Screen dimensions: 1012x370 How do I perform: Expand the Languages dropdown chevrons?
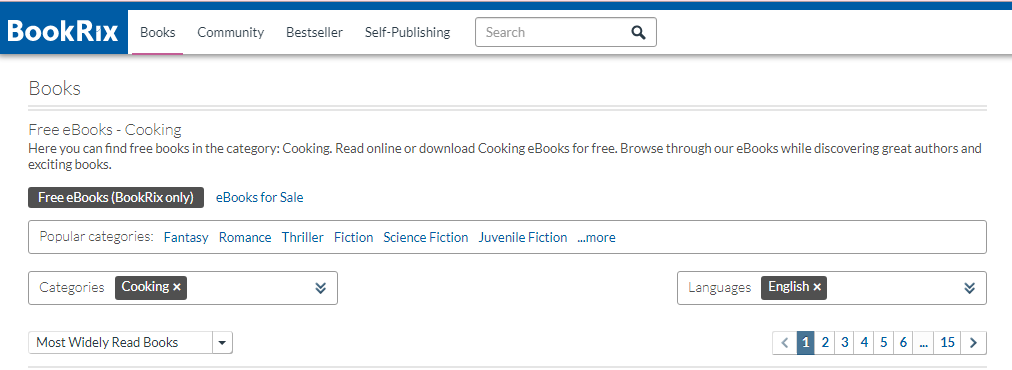969,288
